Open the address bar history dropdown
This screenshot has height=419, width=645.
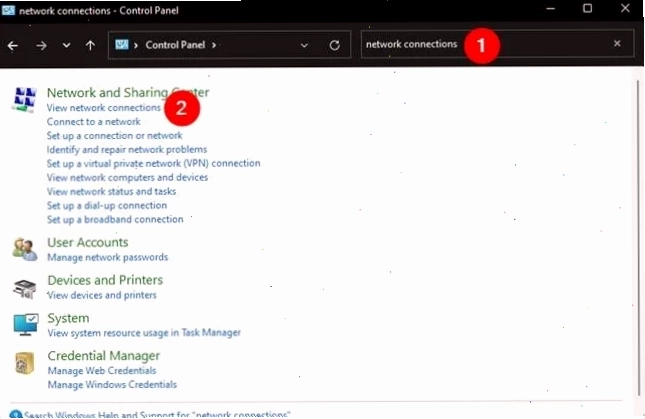(x=304, y=45)
